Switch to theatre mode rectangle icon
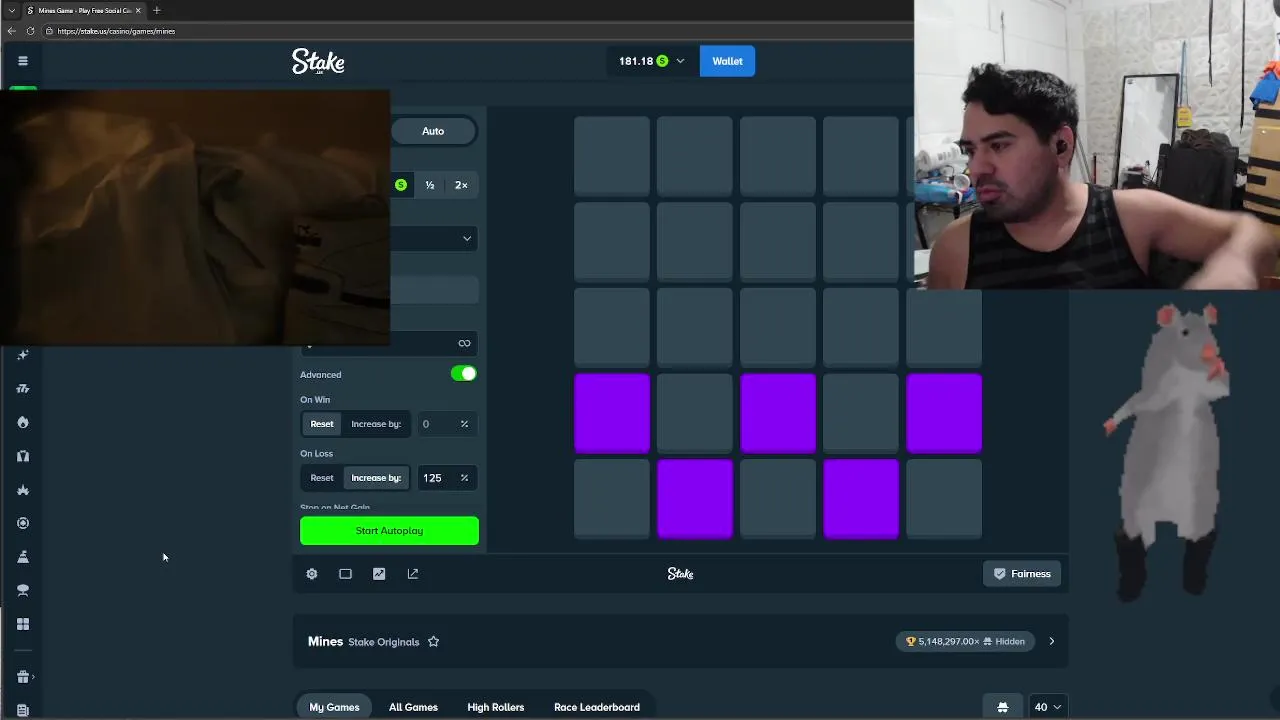 pyautogui.click(x=345, y=574)
